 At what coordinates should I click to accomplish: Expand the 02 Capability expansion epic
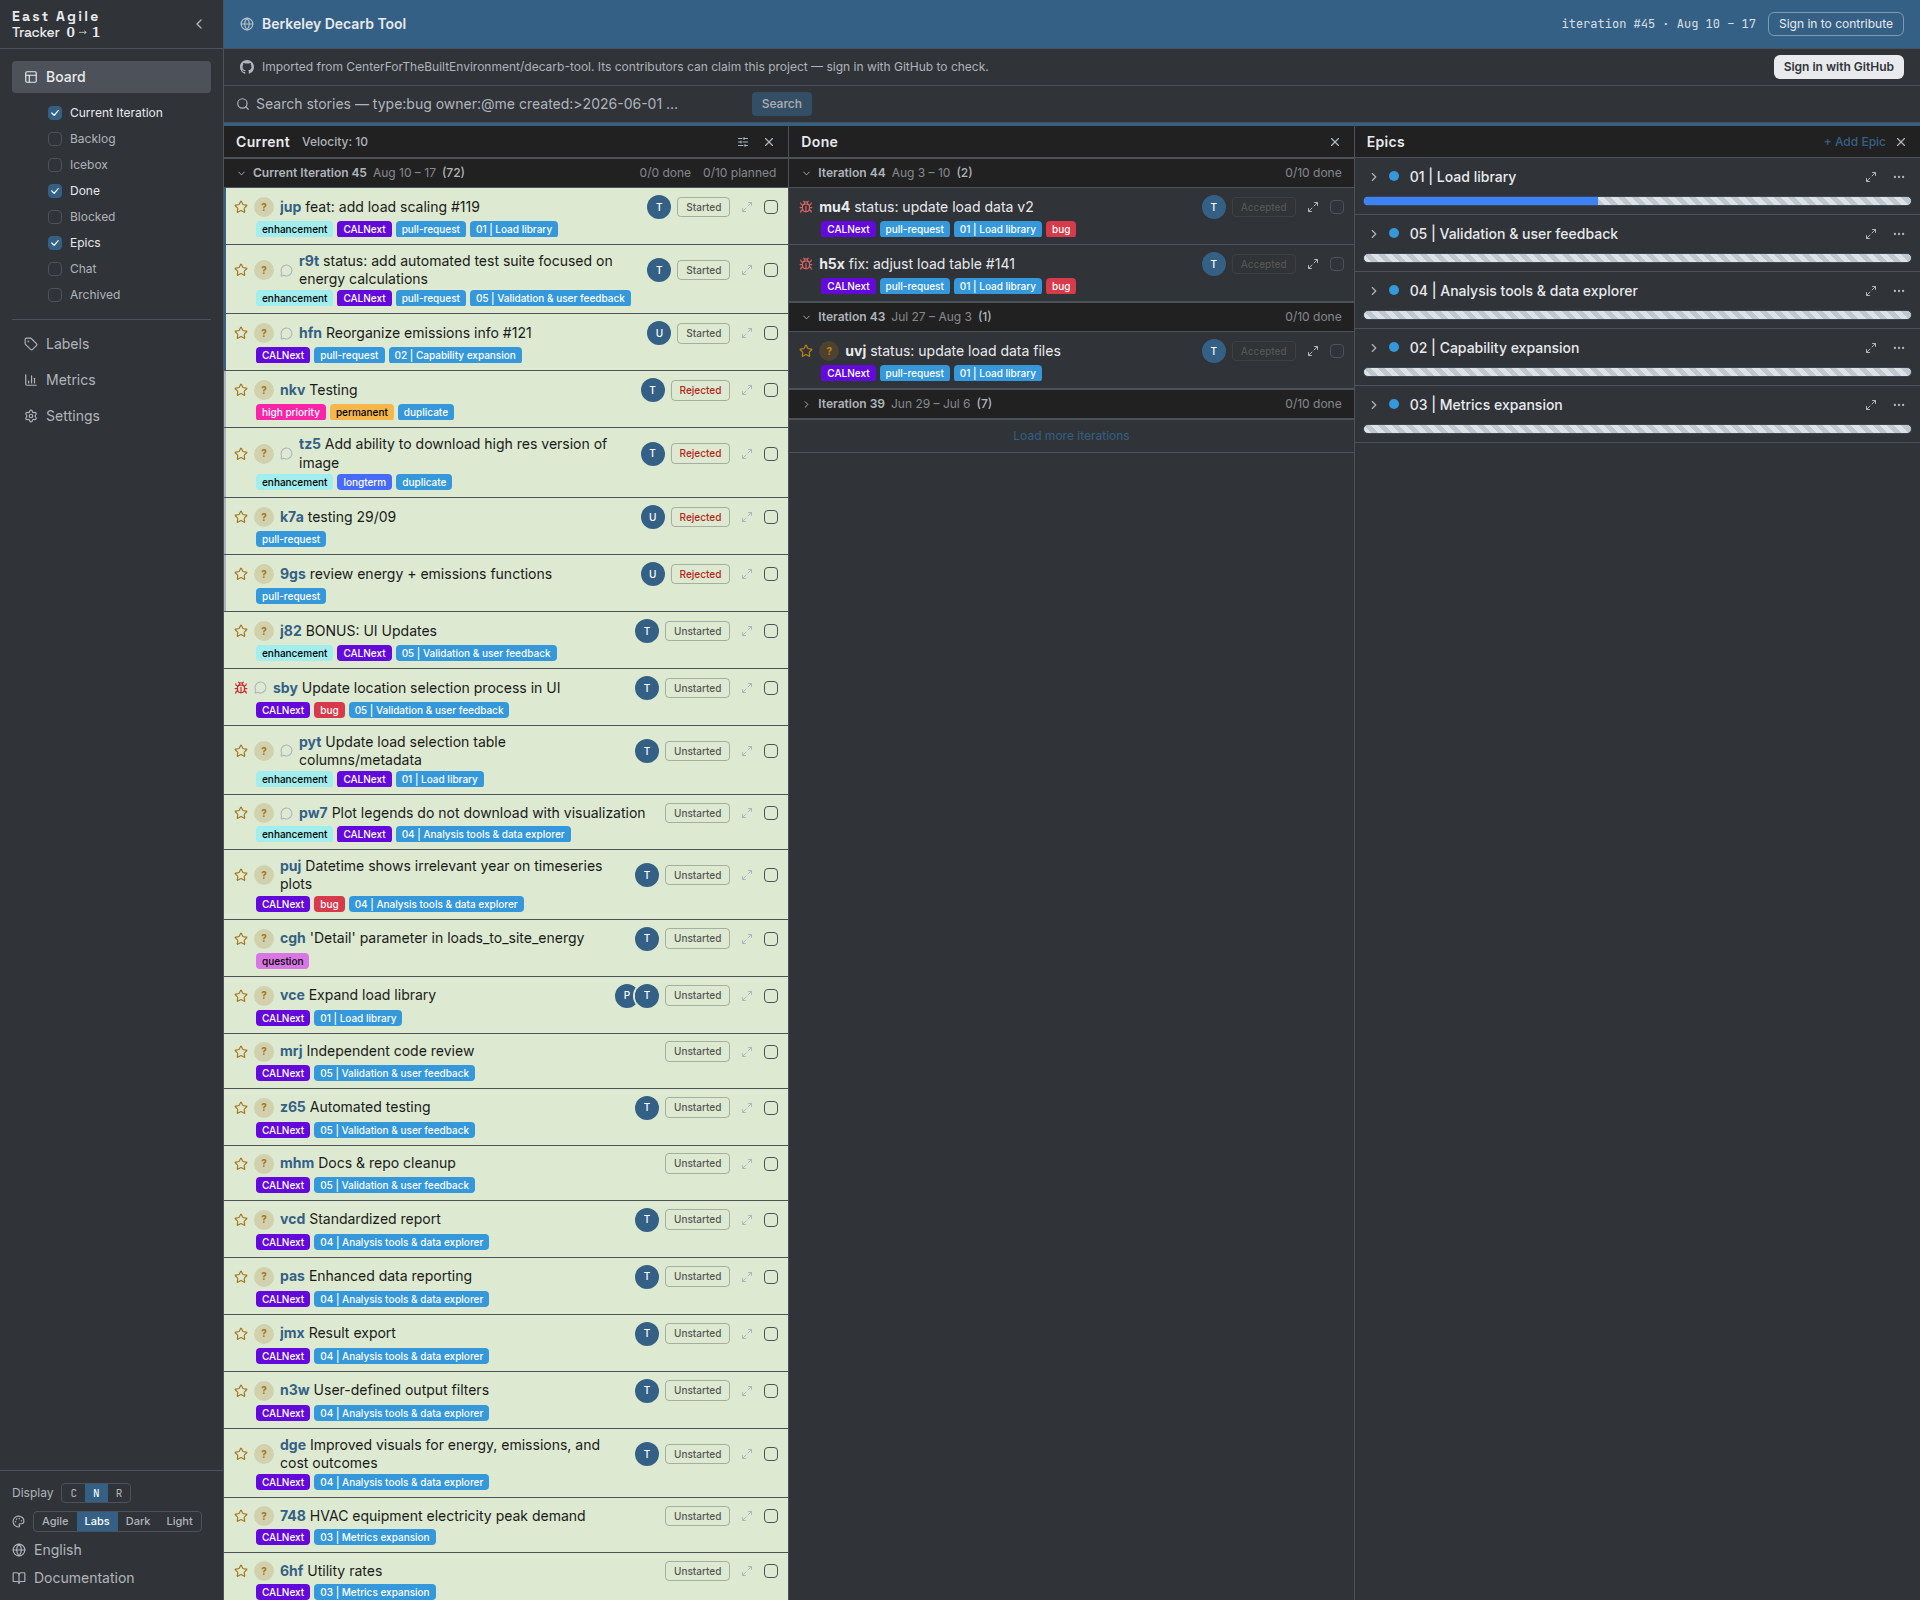point(1374,348)
